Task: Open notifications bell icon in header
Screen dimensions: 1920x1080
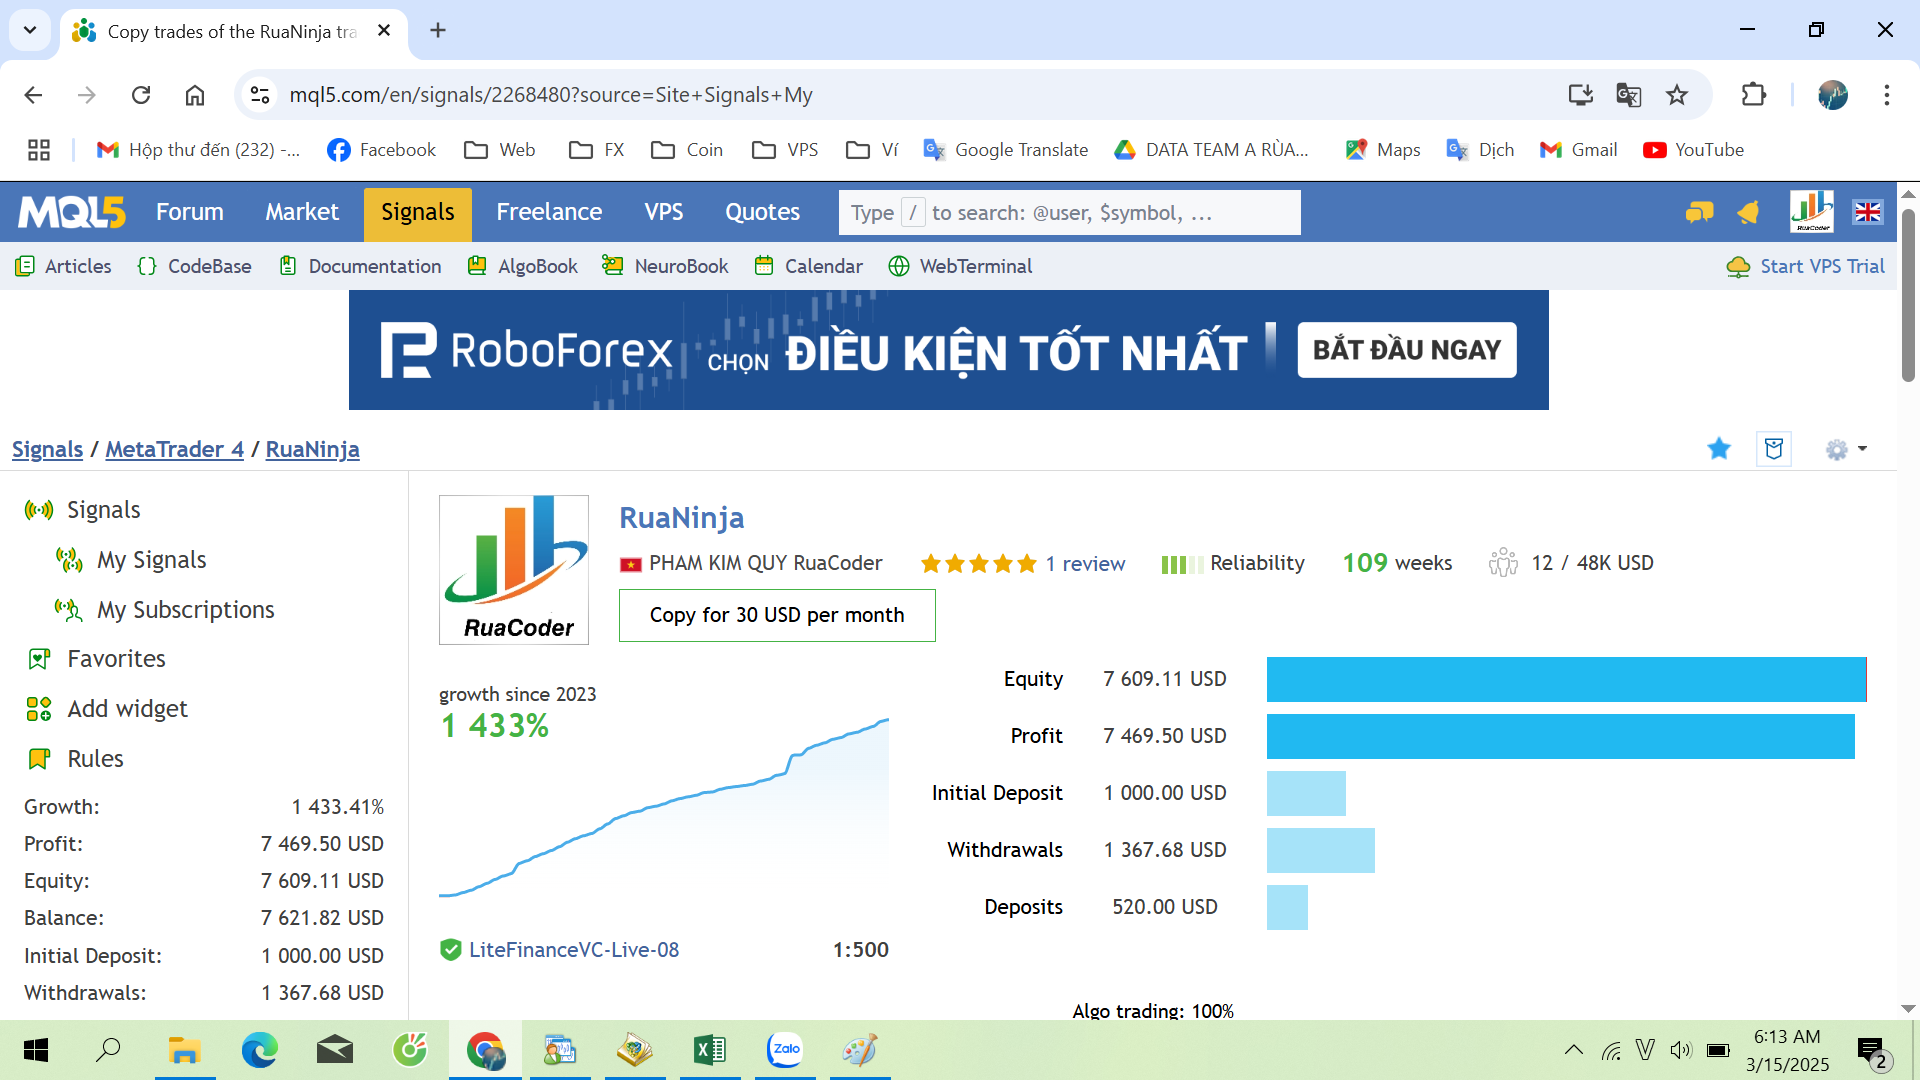Action: point(1748,212)
